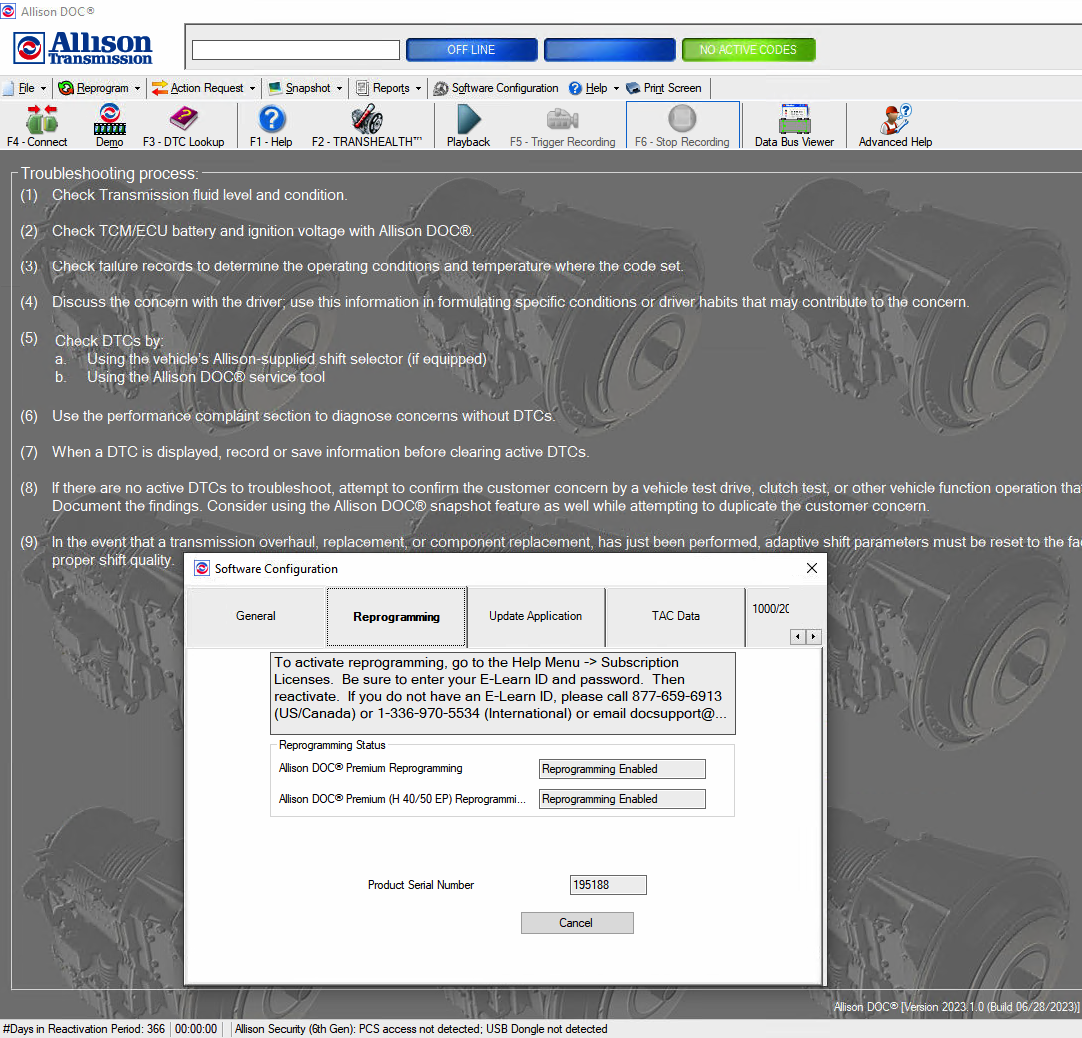Start Playback icon
This screenshot has width=1082, height=1038.
[469, 119]
